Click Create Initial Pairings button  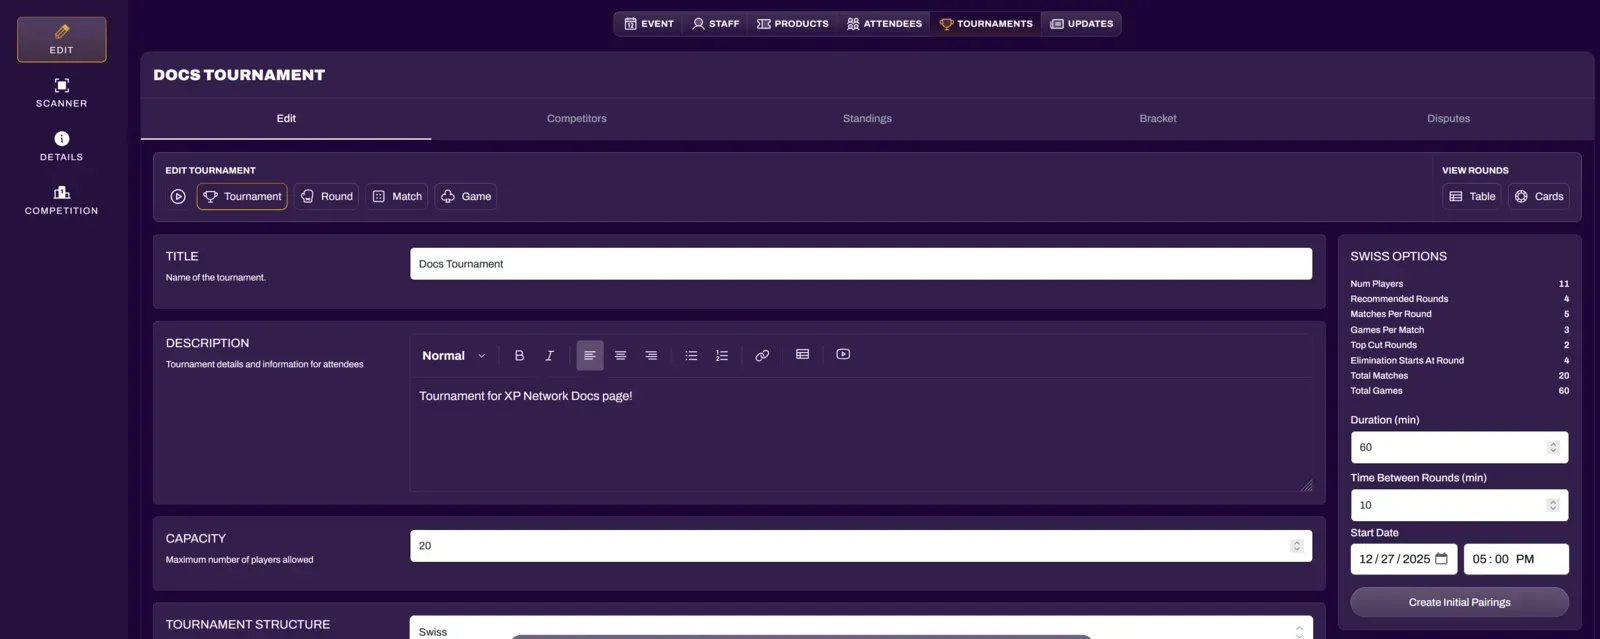tap(1459, 602)
